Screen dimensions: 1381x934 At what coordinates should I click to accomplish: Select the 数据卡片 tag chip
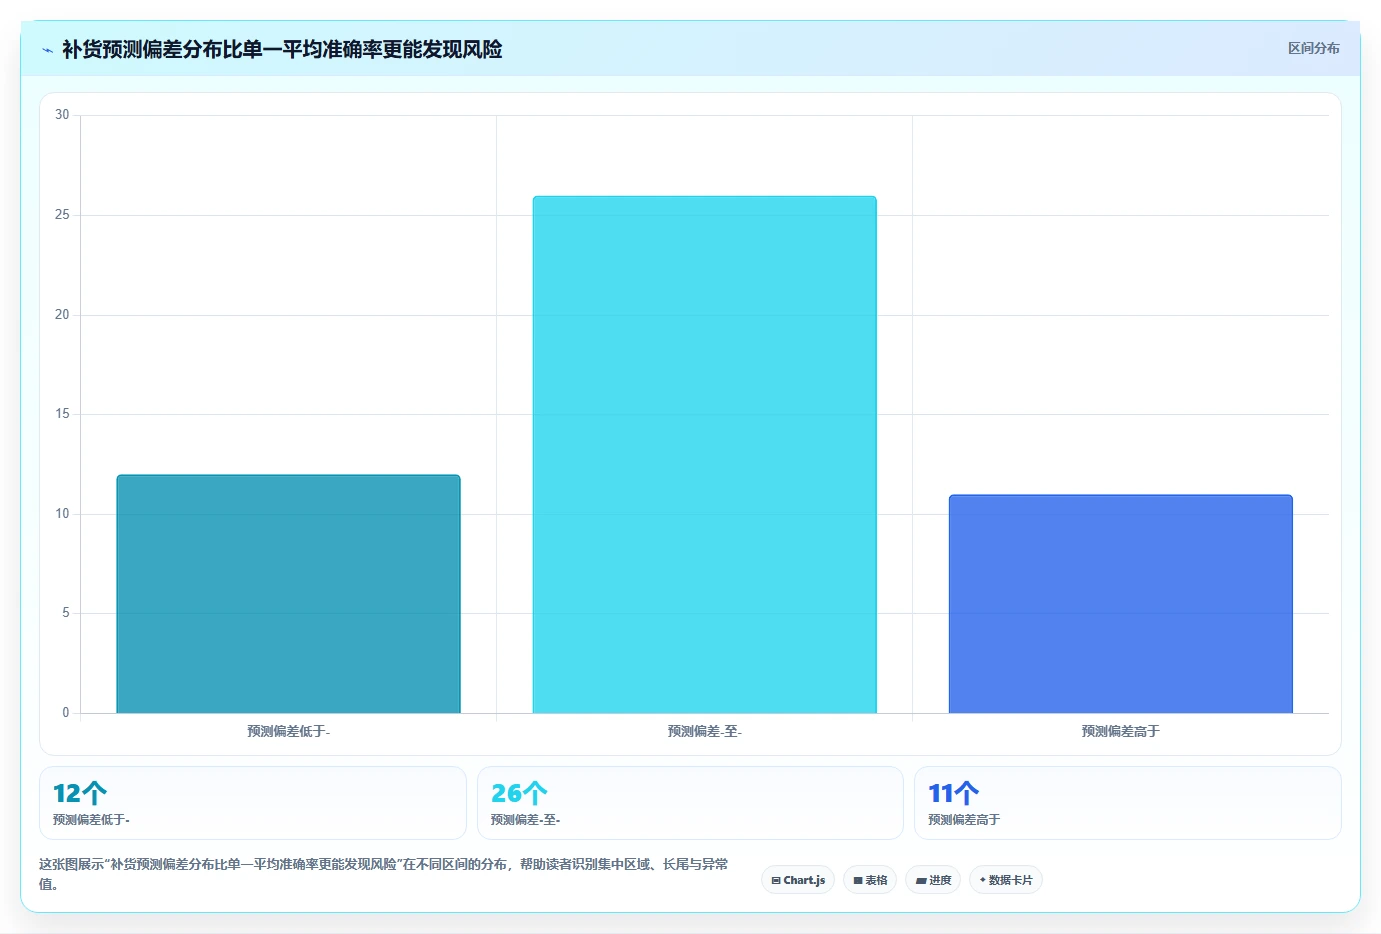coord(1006,880)
